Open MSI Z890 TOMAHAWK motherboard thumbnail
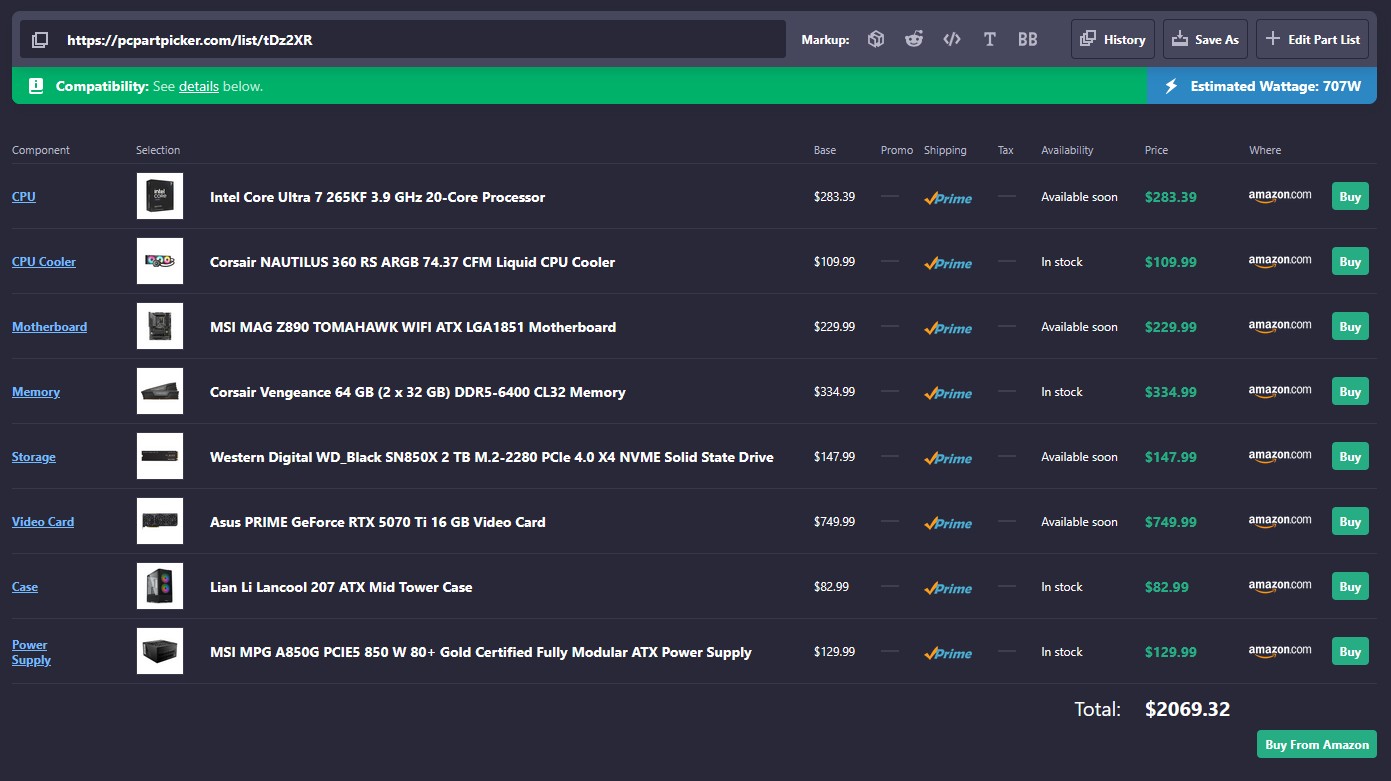1391x781 pixels. (160, 326)
